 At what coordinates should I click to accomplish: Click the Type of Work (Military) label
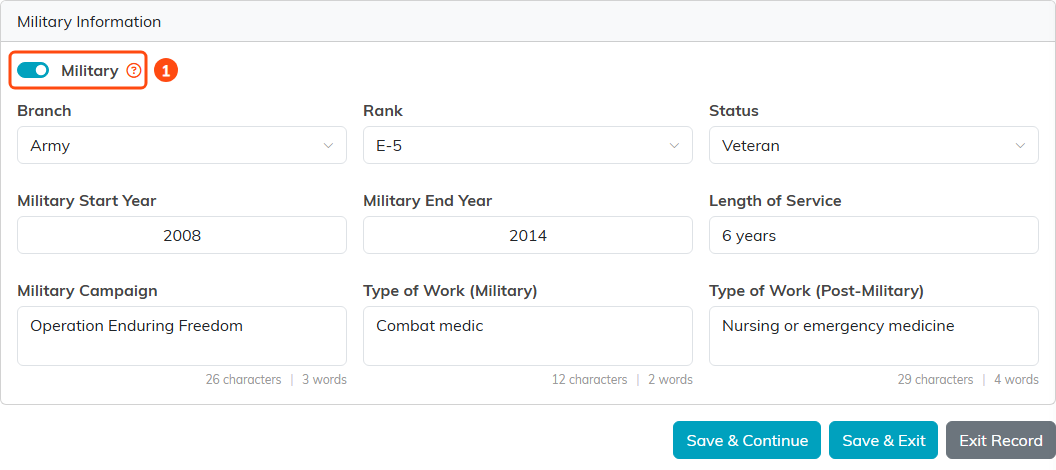[450, 291]
